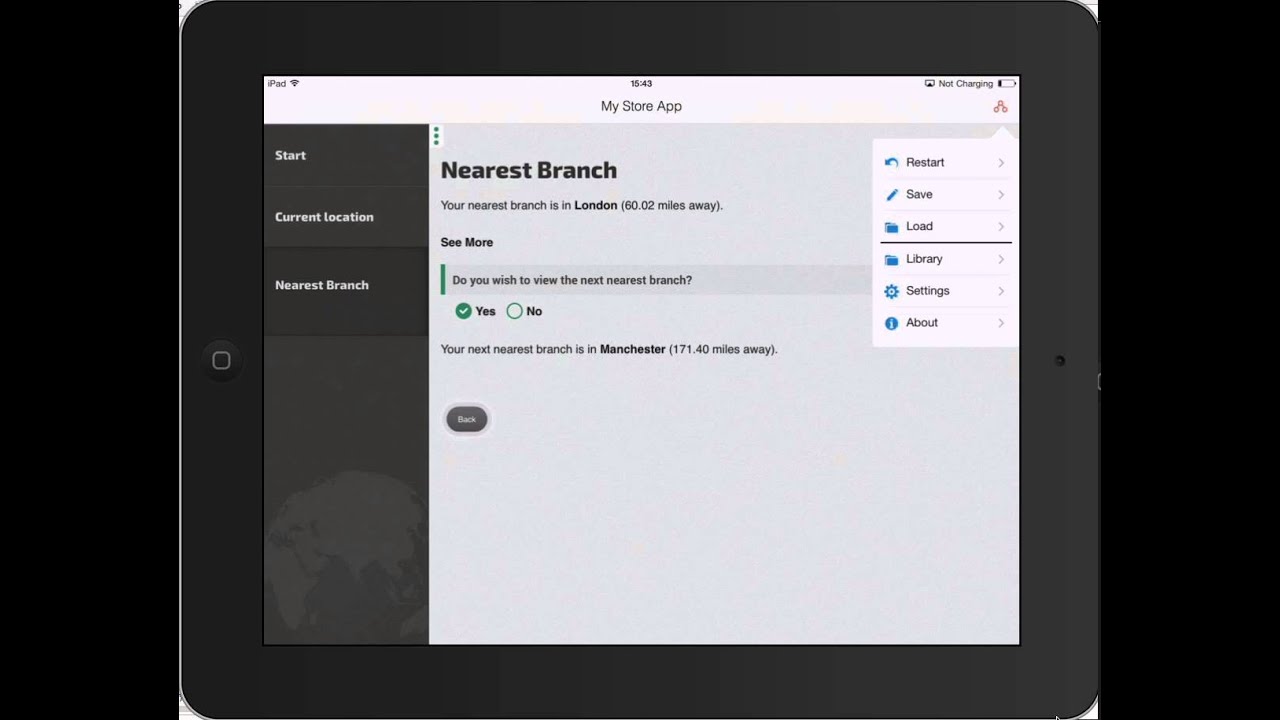Tap the green three-dot sidebar handle
The width and height of the screenshot is (1280, 720).
point(436,136)
